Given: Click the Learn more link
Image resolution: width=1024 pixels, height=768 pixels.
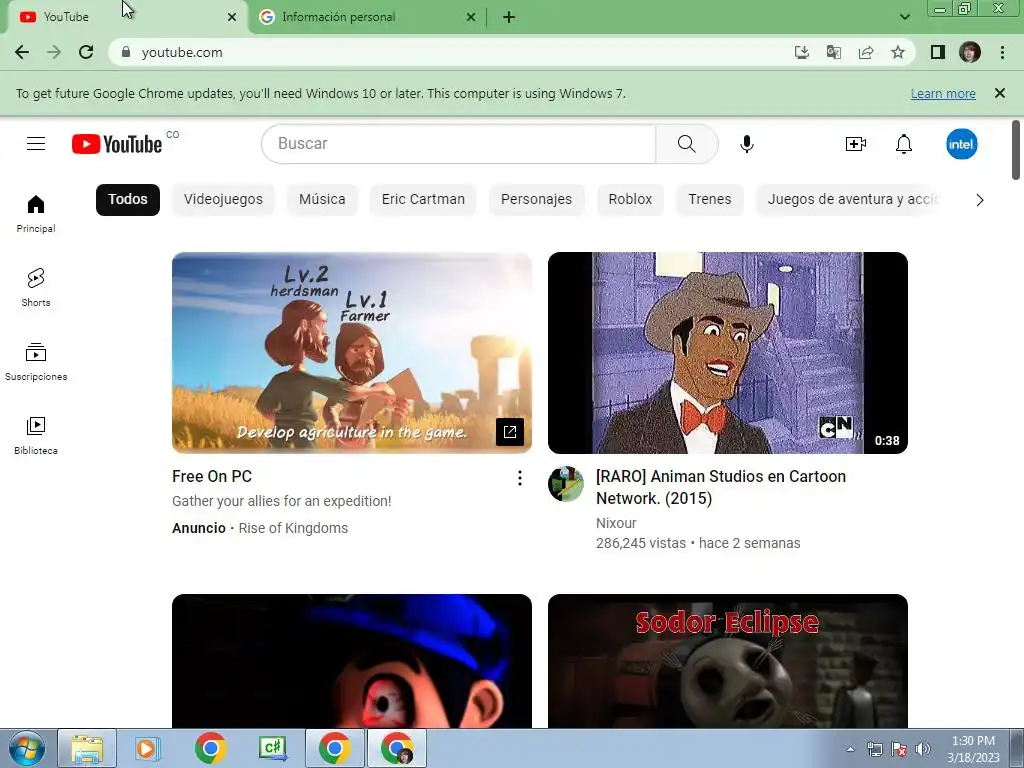Looking at the screenshot, I should (943, 93).
